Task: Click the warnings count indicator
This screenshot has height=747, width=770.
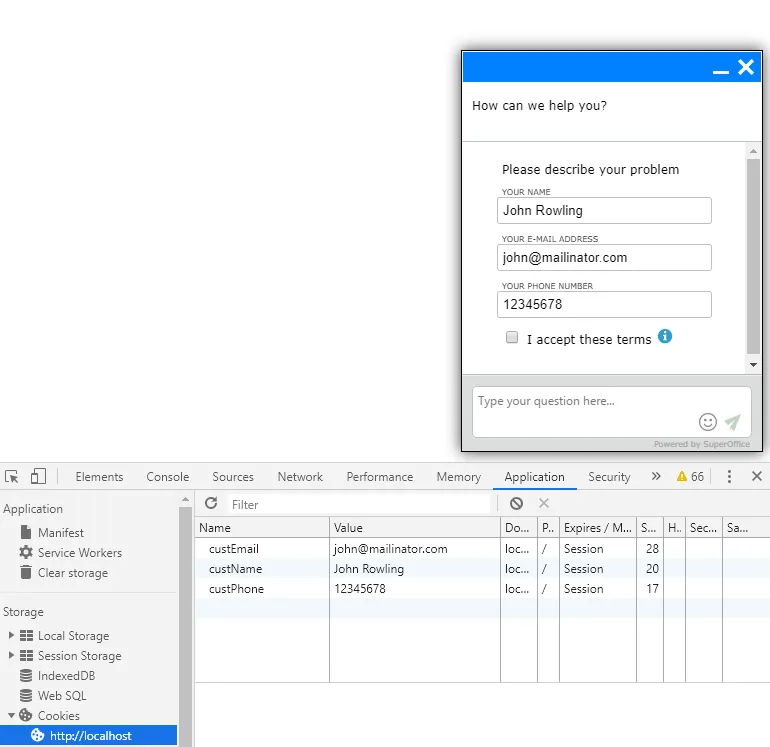Action: (690, 477)
